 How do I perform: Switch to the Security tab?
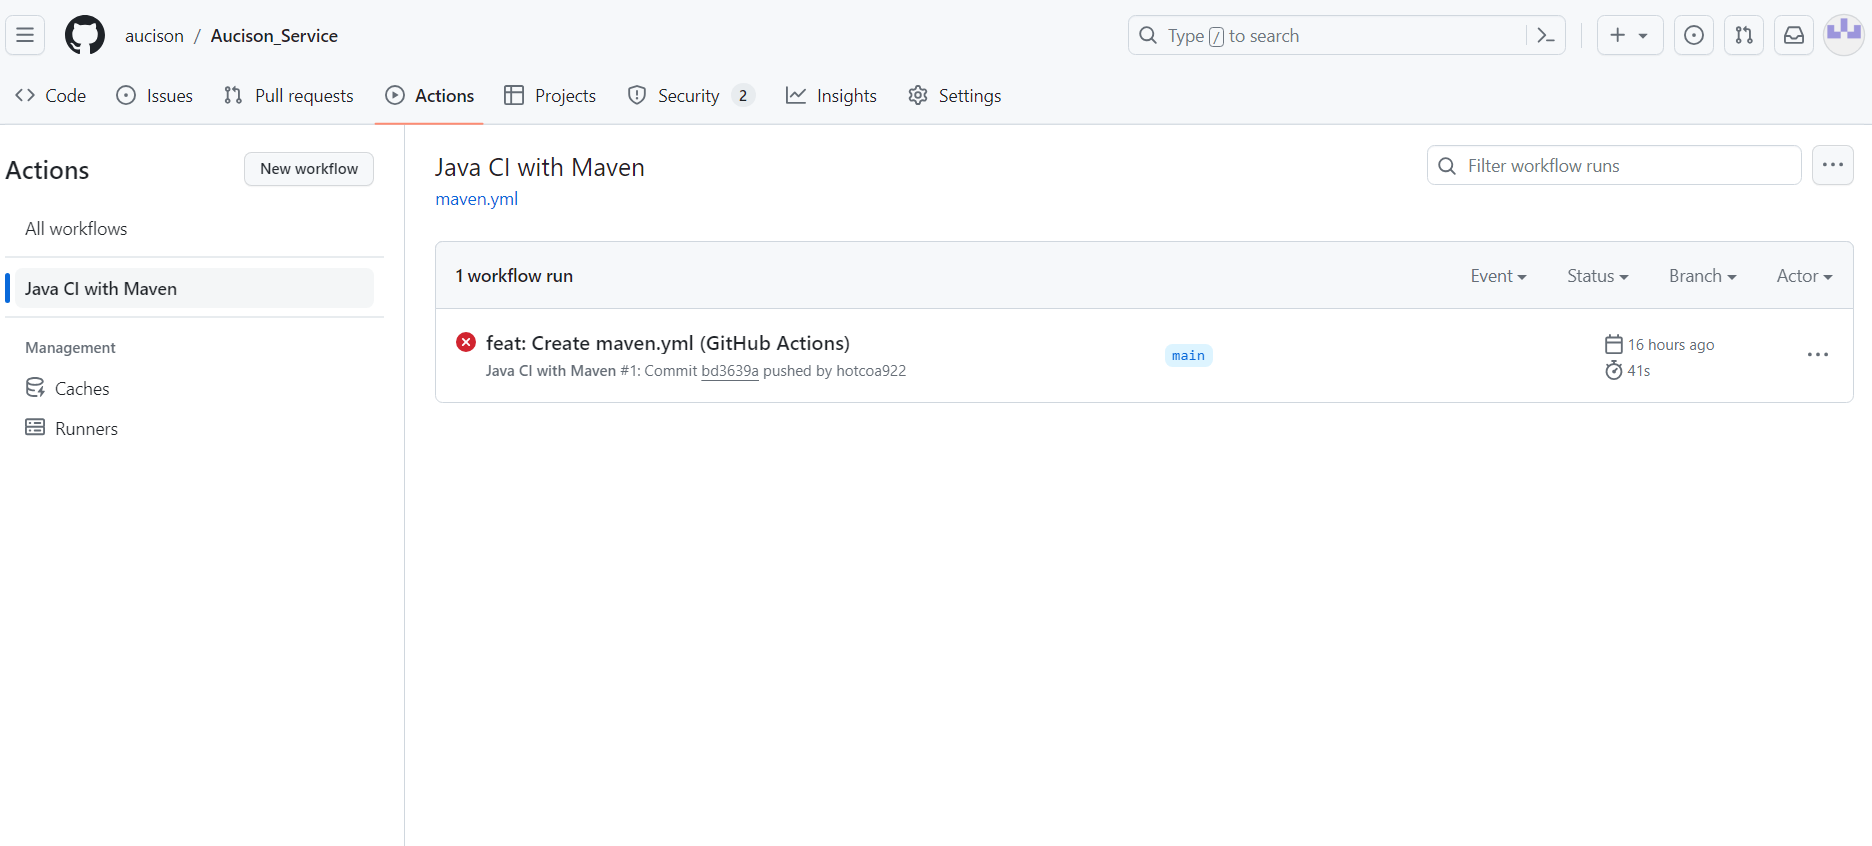[x=690, y=95]
